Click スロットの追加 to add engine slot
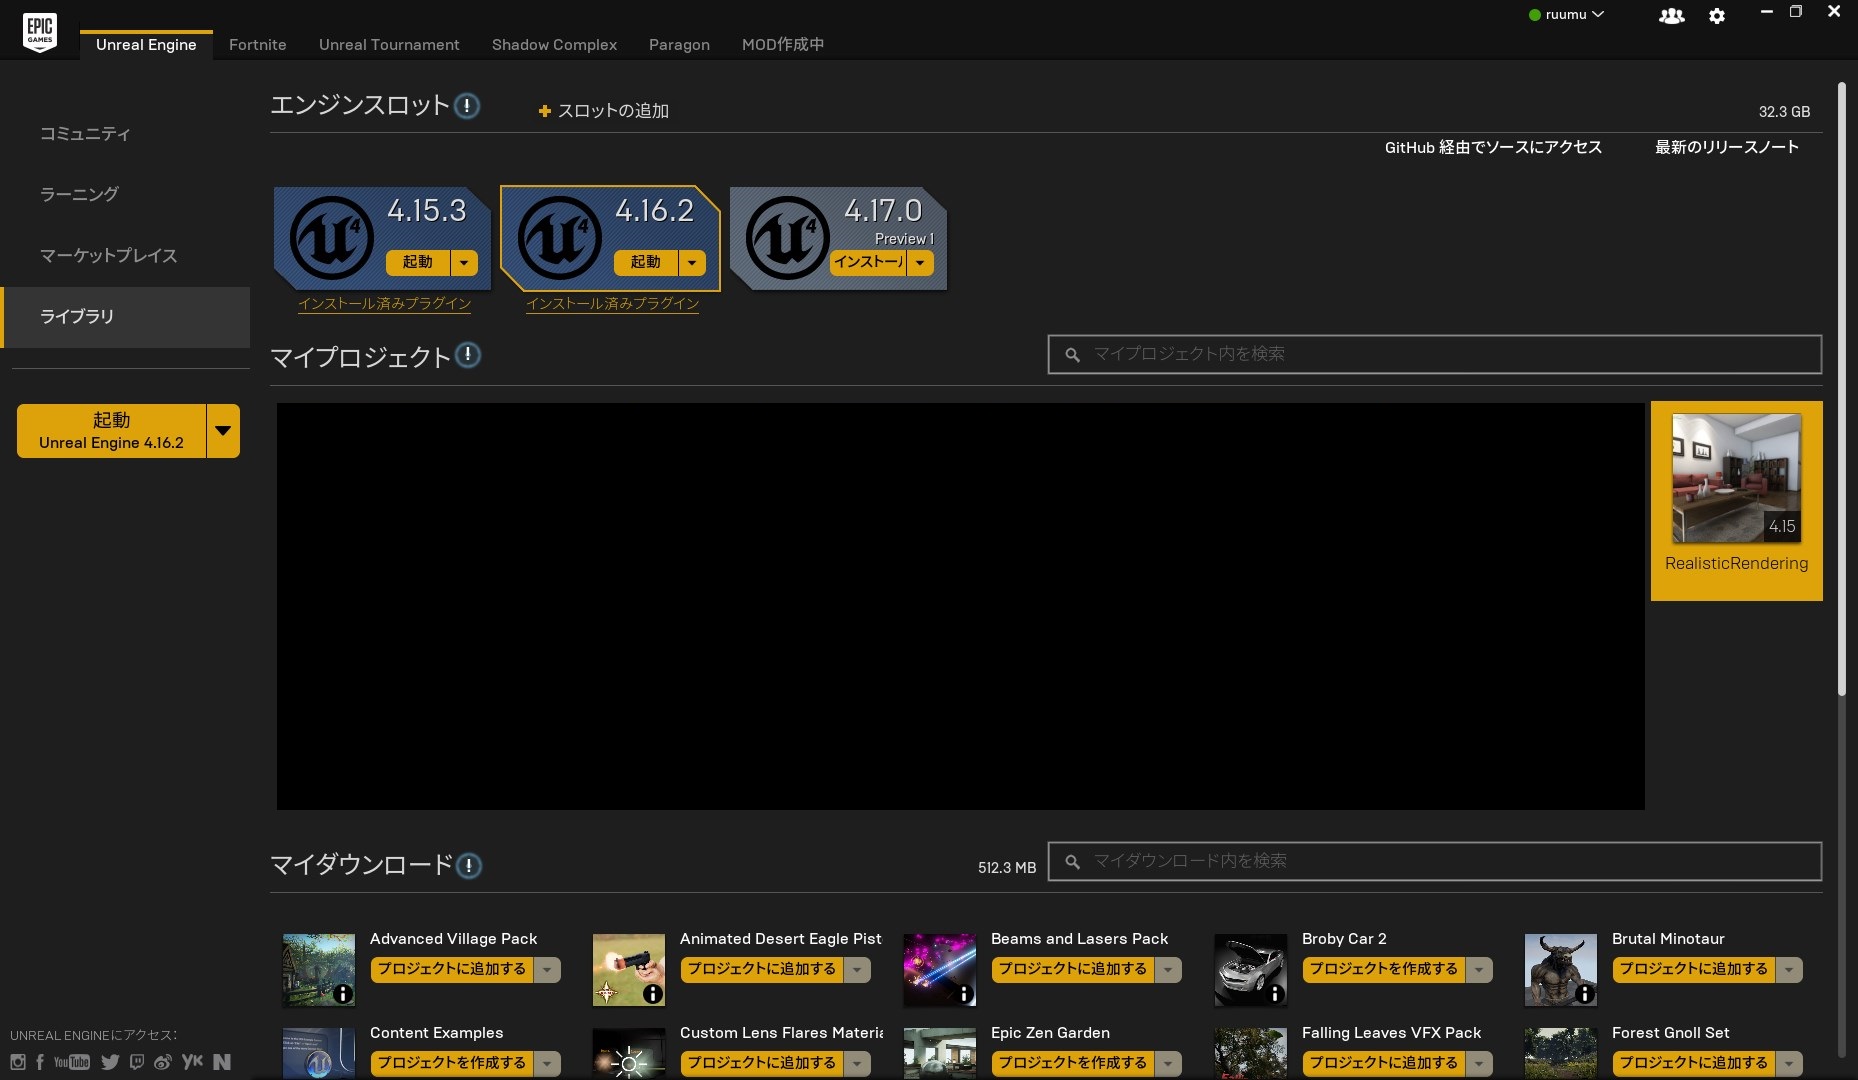 click(603, 111)
